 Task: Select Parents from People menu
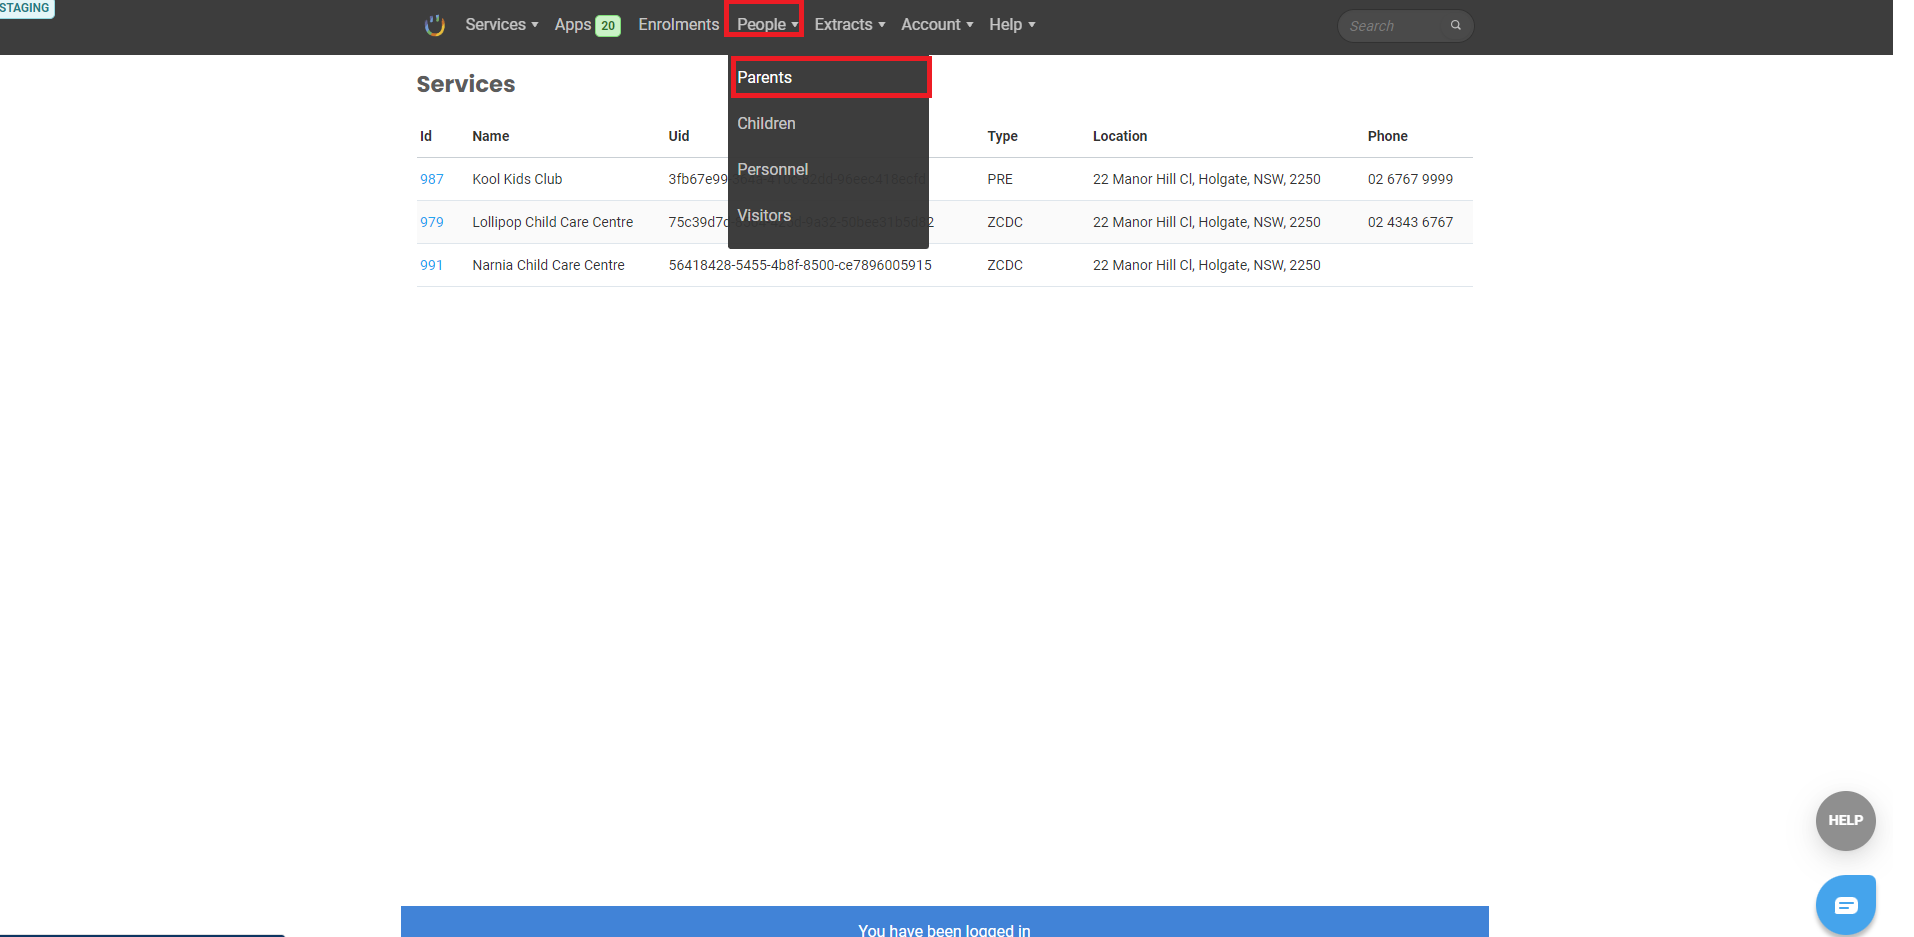[828, 77]
